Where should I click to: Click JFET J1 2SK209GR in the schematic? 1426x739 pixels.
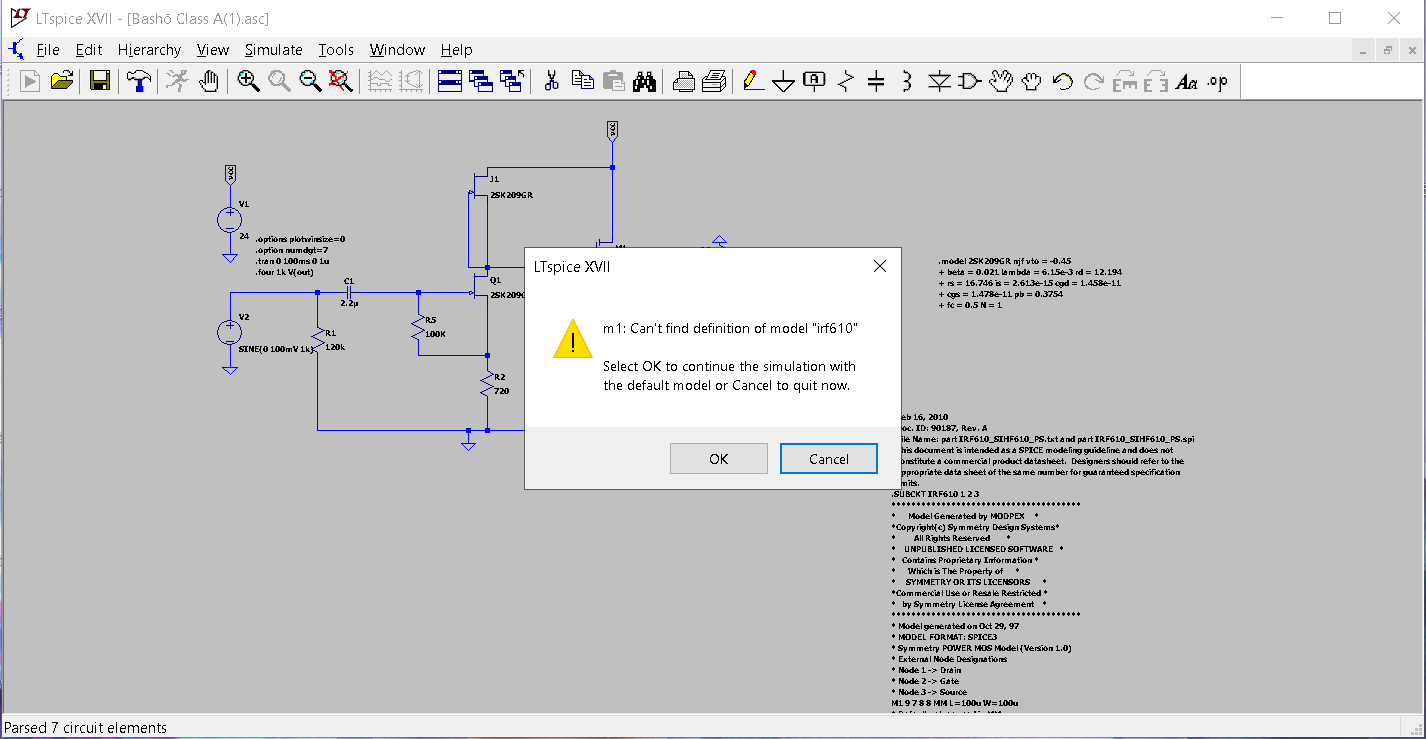[480, 187]
